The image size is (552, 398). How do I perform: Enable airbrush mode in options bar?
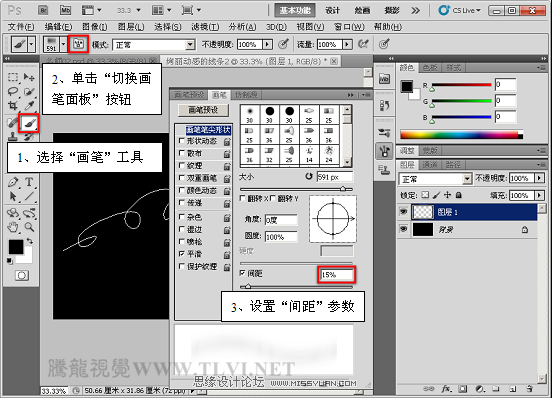pos(363,44)
